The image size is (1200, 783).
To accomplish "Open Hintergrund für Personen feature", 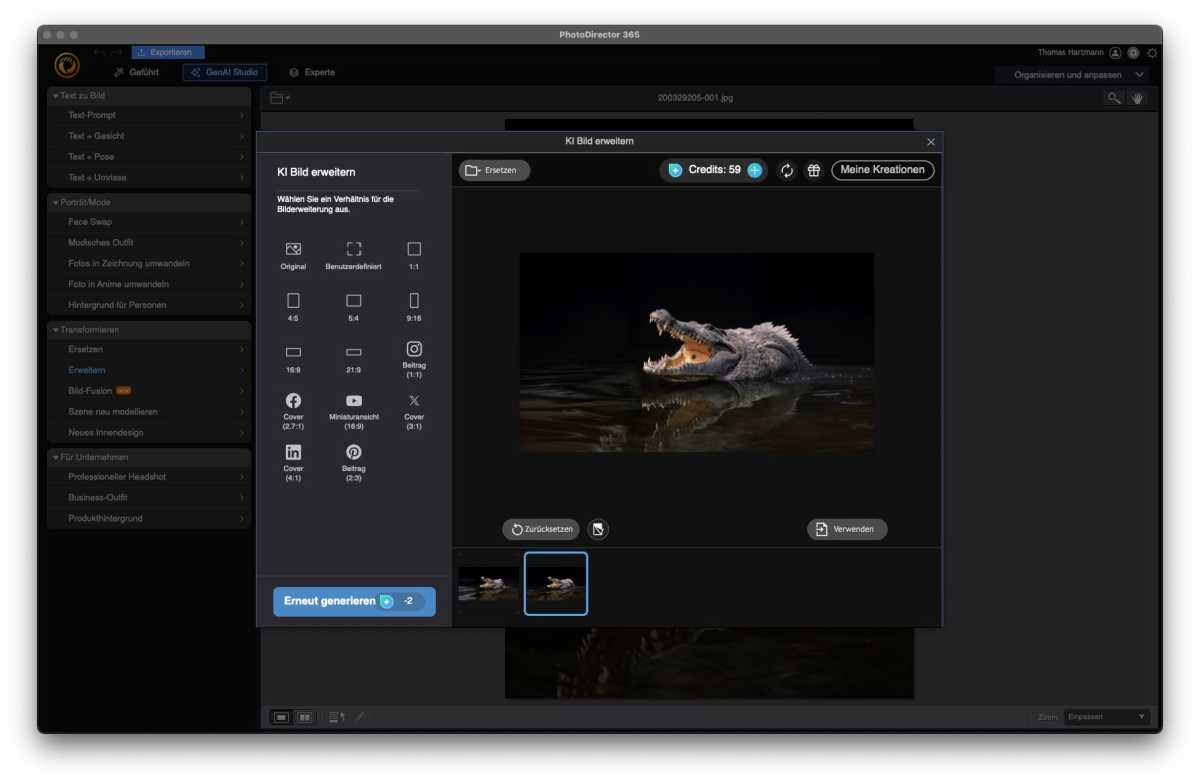I will click(149, 305).
